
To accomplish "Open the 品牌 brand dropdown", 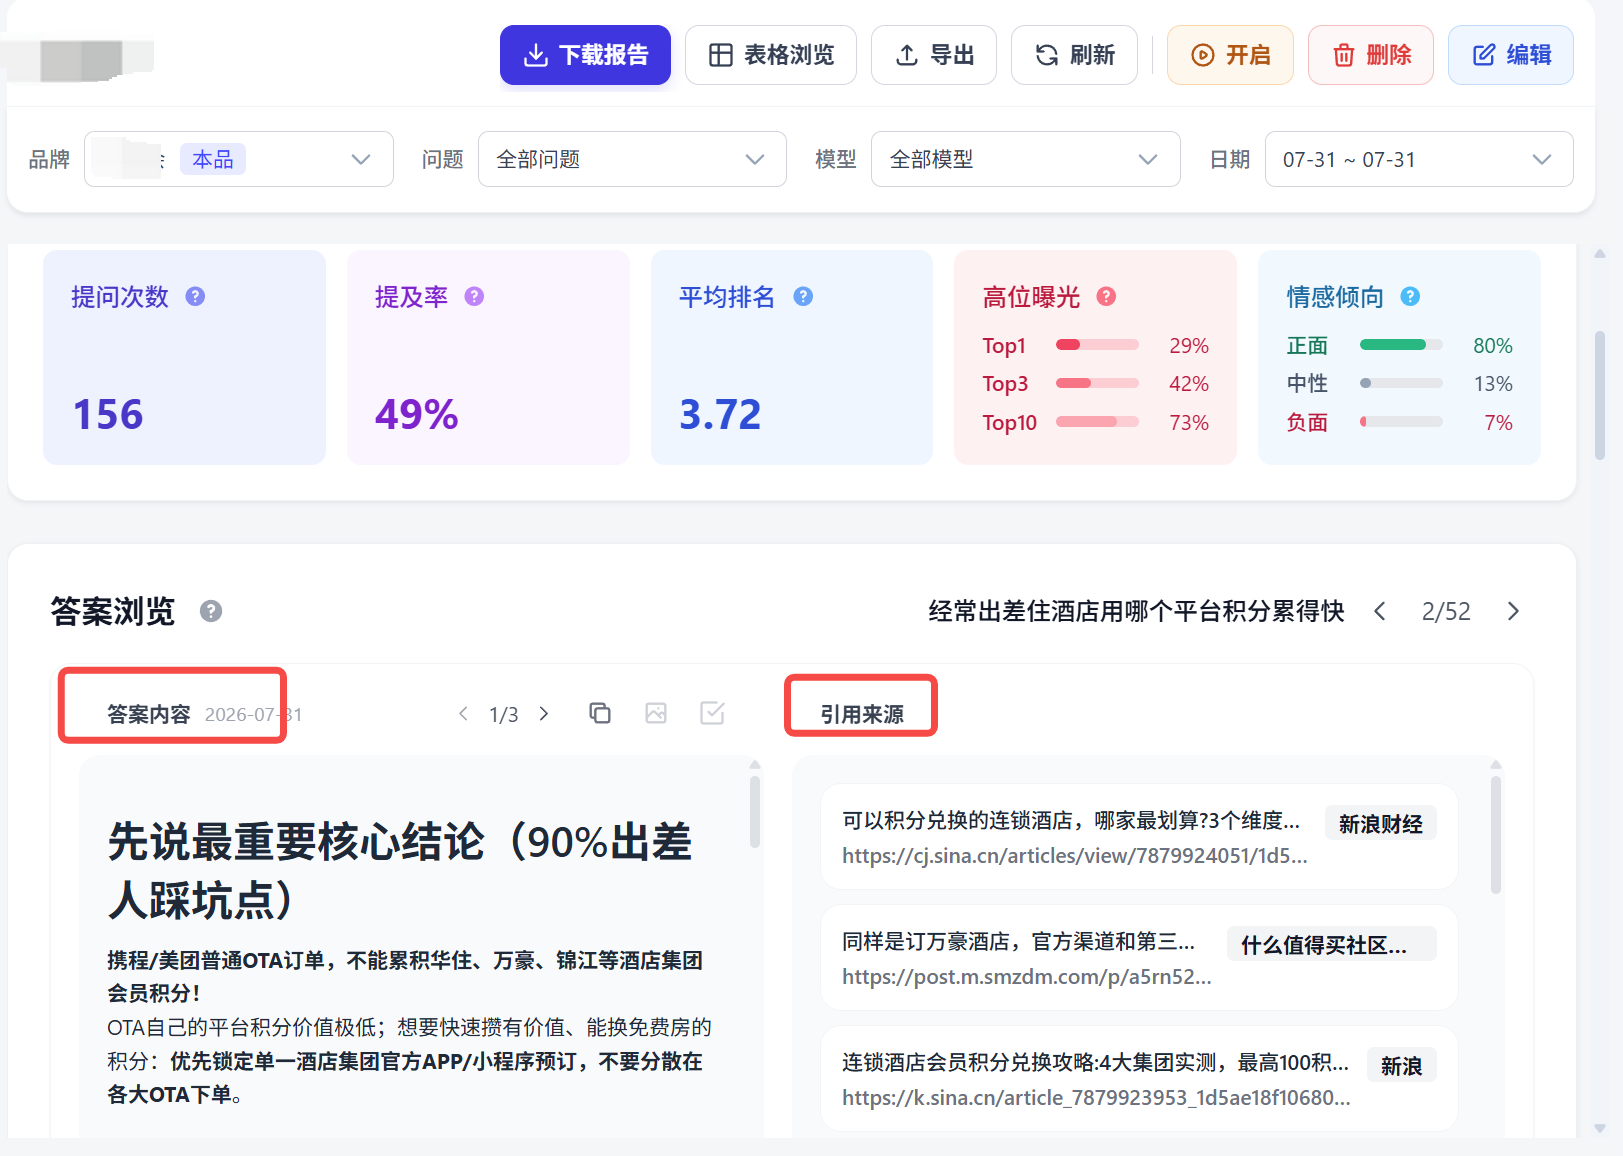I will coord(239,159).
